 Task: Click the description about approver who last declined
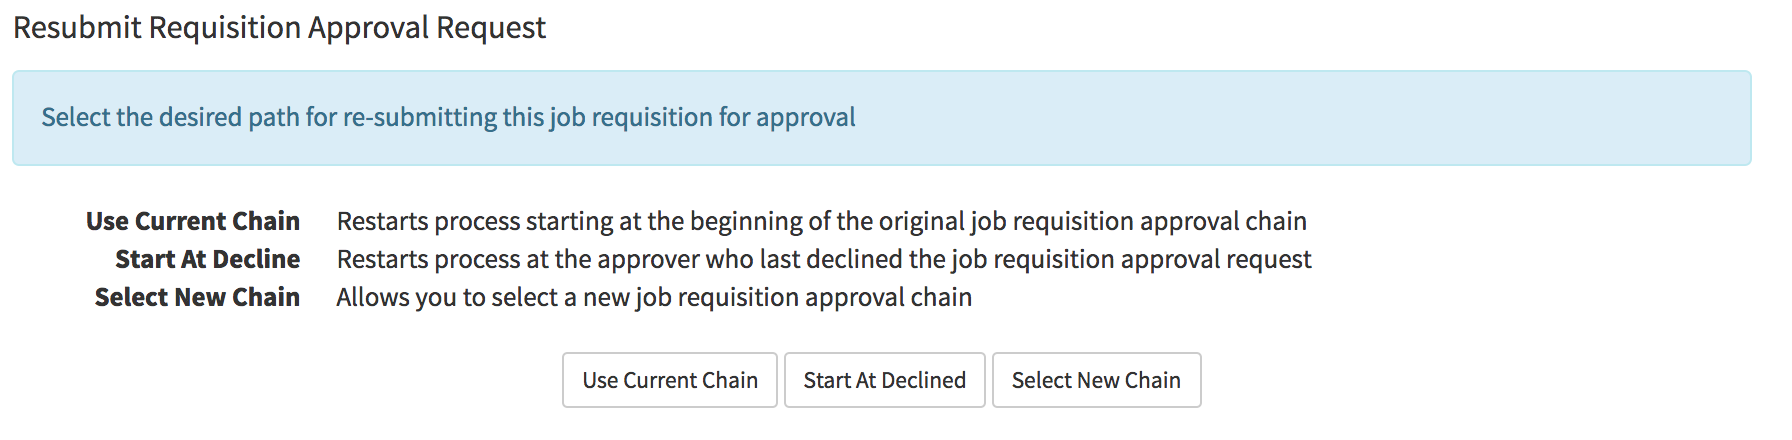[823, 259]
